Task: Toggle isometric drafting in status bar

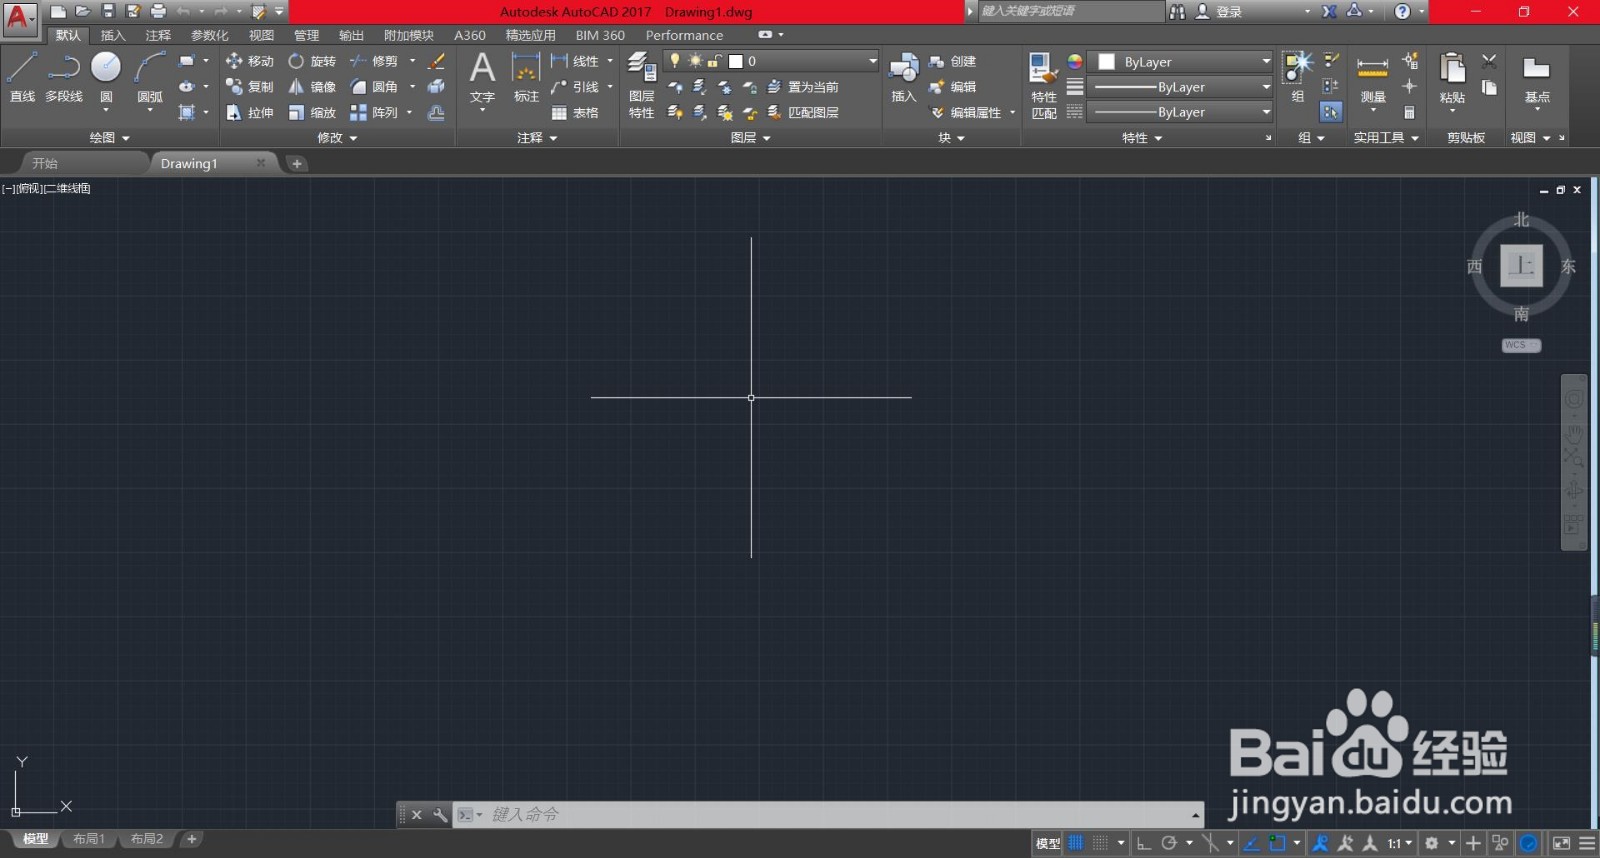Action: 1210,843
